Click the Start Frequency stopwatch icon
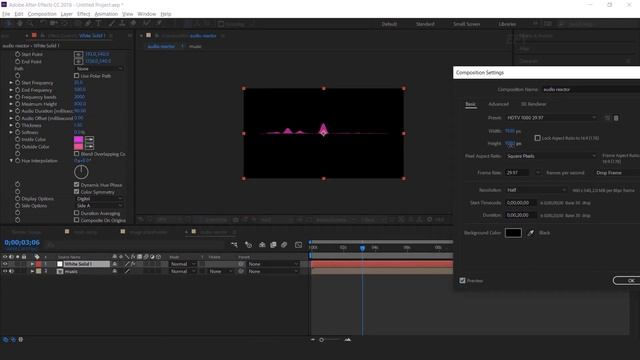The height and width of the screenshot is (360, 640). (18, 82)
